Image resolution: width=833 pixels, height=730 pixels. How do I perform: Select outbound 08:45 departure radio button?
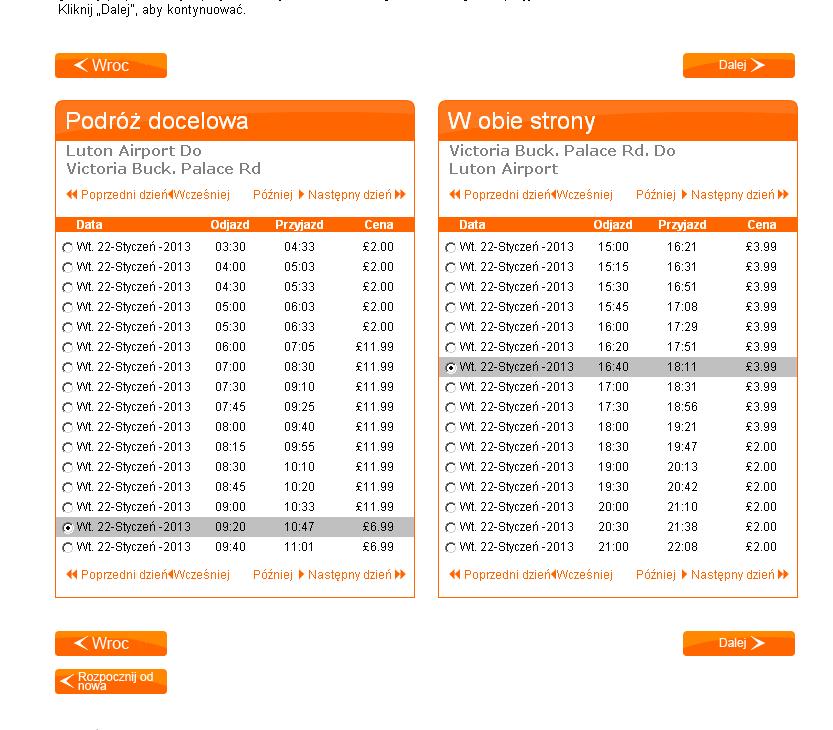(x=67, y=488)
